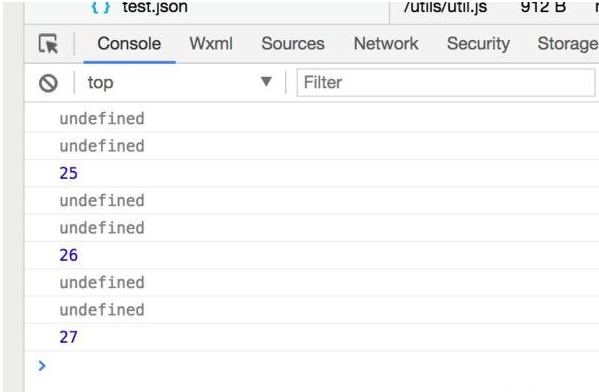This screenshot has width=599, height=392.
Task: Click the console log value 26
Action: (68, 255)
